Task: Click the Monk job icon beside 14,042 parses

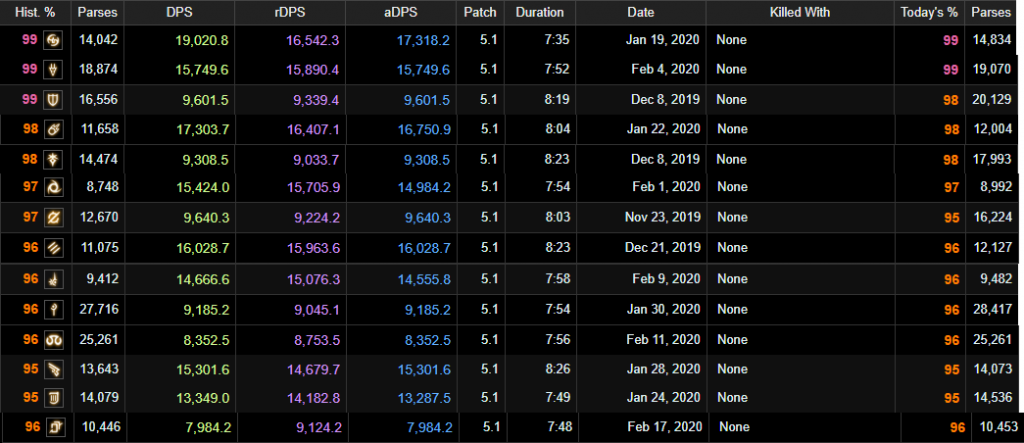Action: tap(52, 41)
